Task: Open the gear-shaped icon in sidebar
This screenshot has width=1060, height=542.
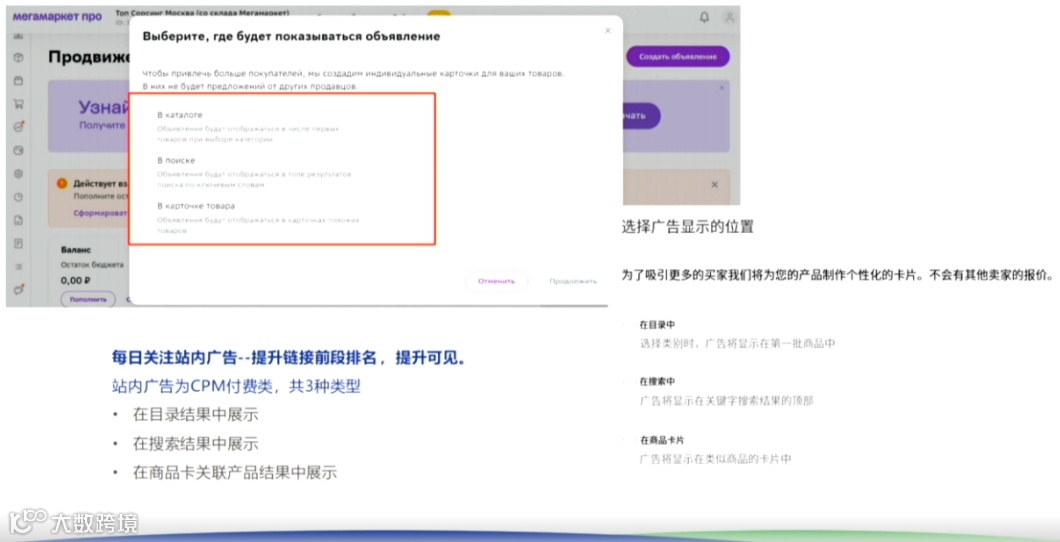Action: [x=19, y=174]
